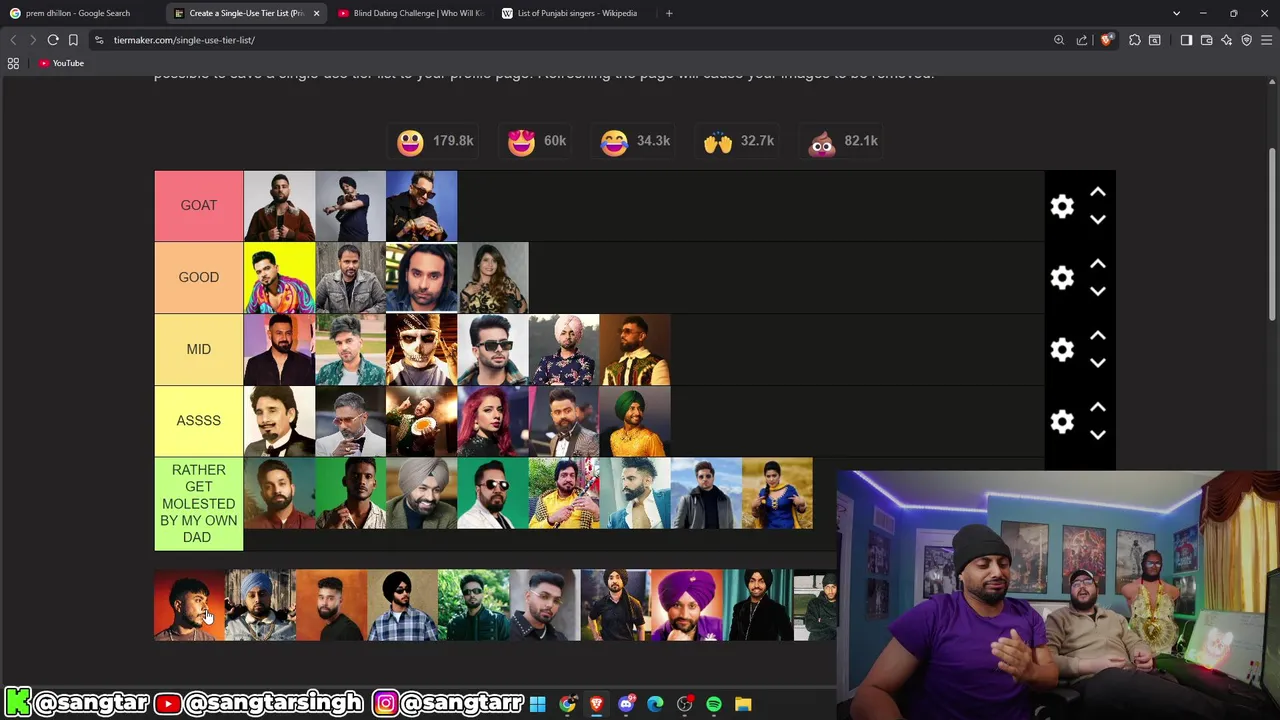Open settings gear for the GOAT tier row
The width and height of the screenshot is (1280, 720).
tap(1062, 206)
